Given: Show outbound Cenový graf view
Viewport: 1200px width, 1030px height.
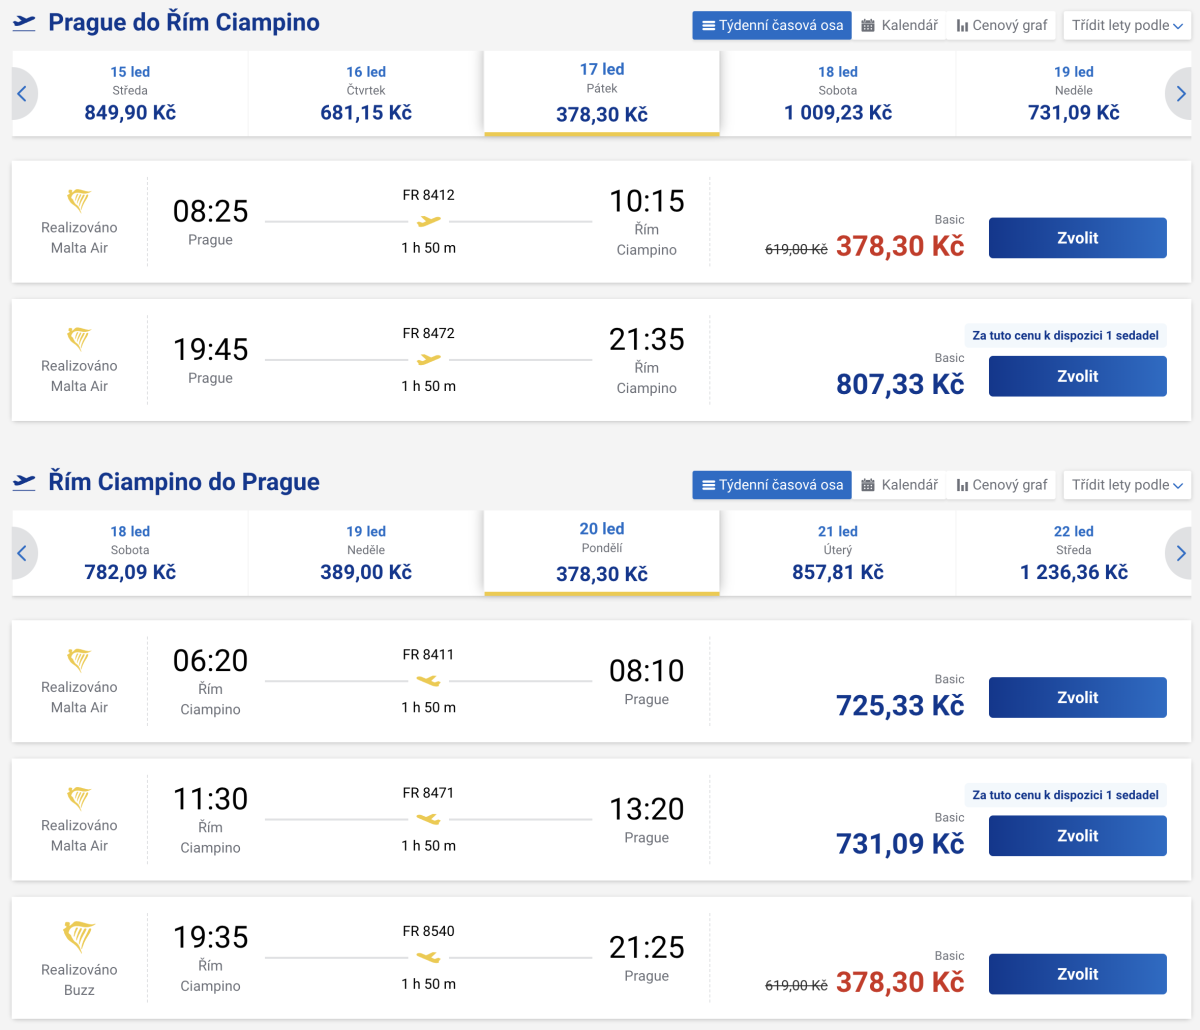Looking at the screenshot, I should (x=1002, y=25).
